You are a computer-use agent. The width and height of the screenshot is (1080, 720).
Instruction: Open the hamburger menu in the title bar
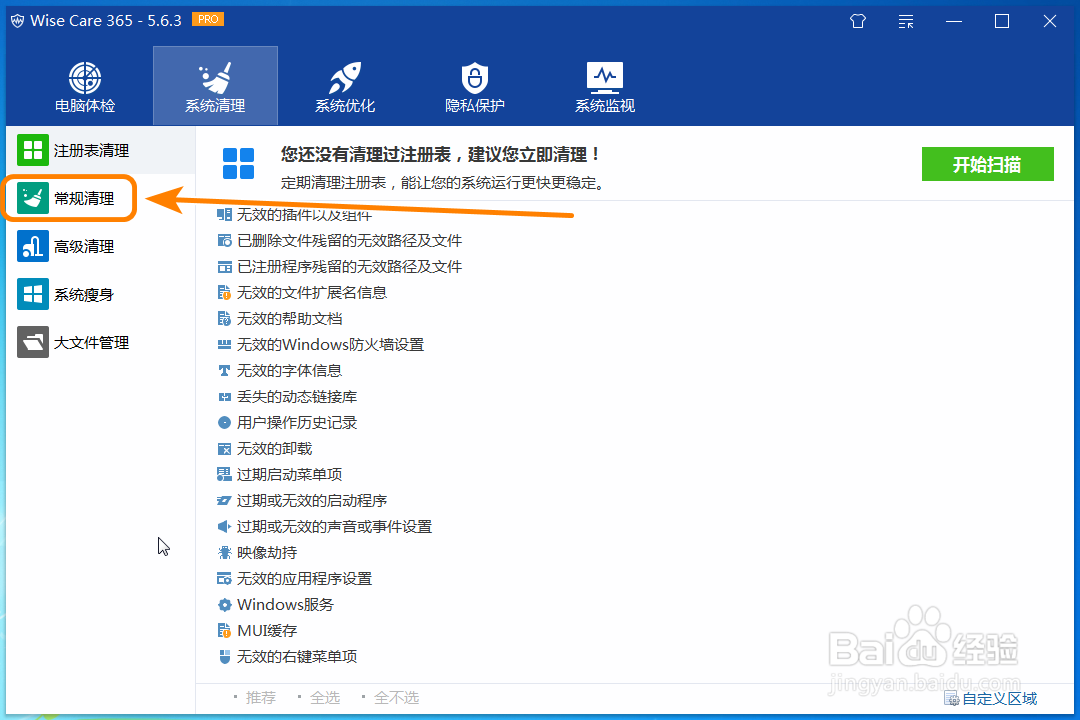coord(905,20)
